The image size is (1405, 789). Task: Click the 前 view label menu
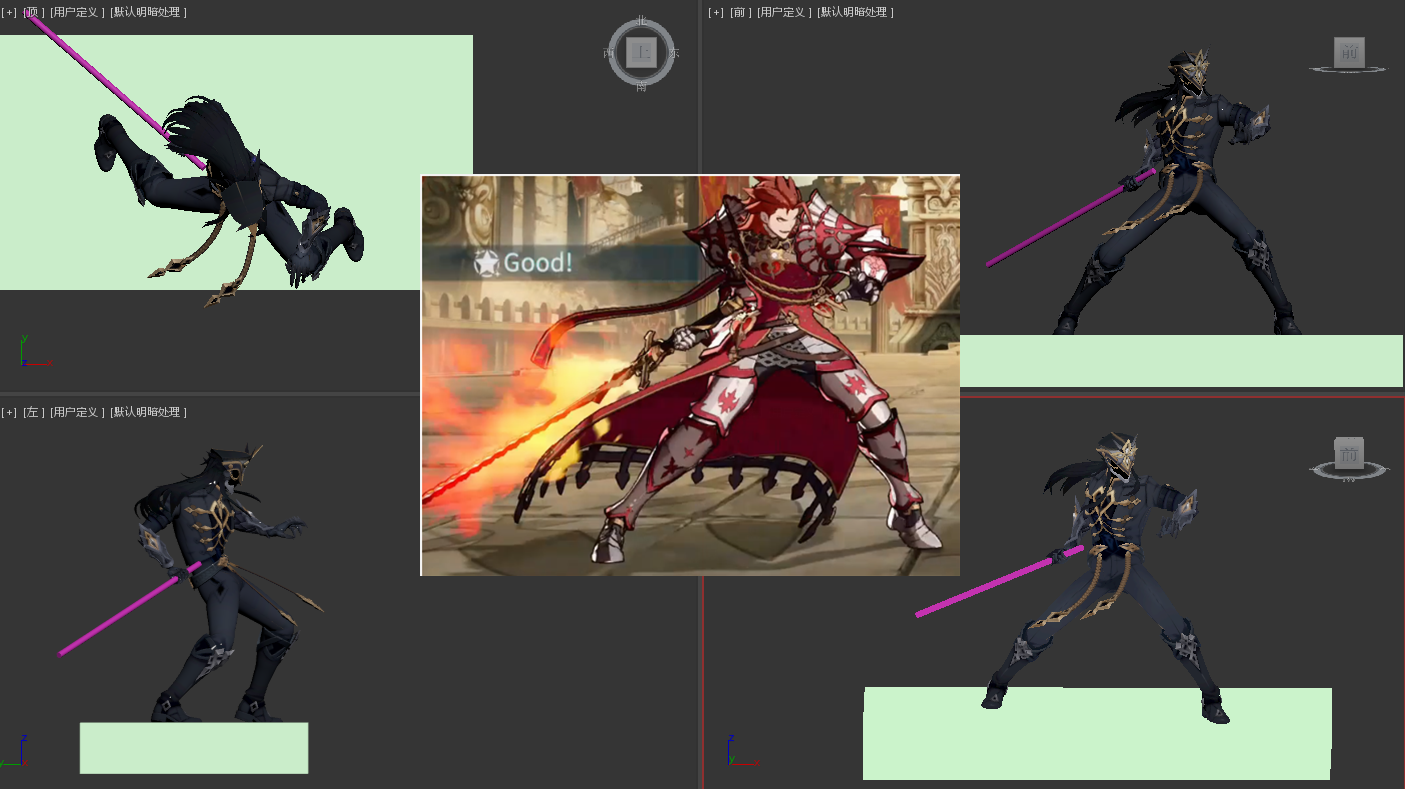click(740, 12)
